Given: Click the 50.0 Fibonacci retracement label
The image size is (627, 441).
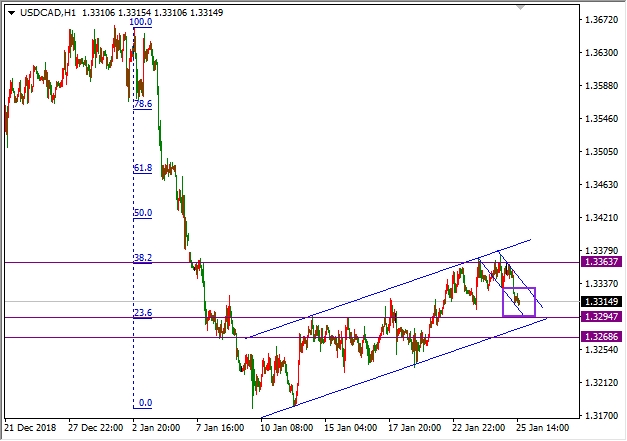Looking at the screenshot, I should pos(143,212).
